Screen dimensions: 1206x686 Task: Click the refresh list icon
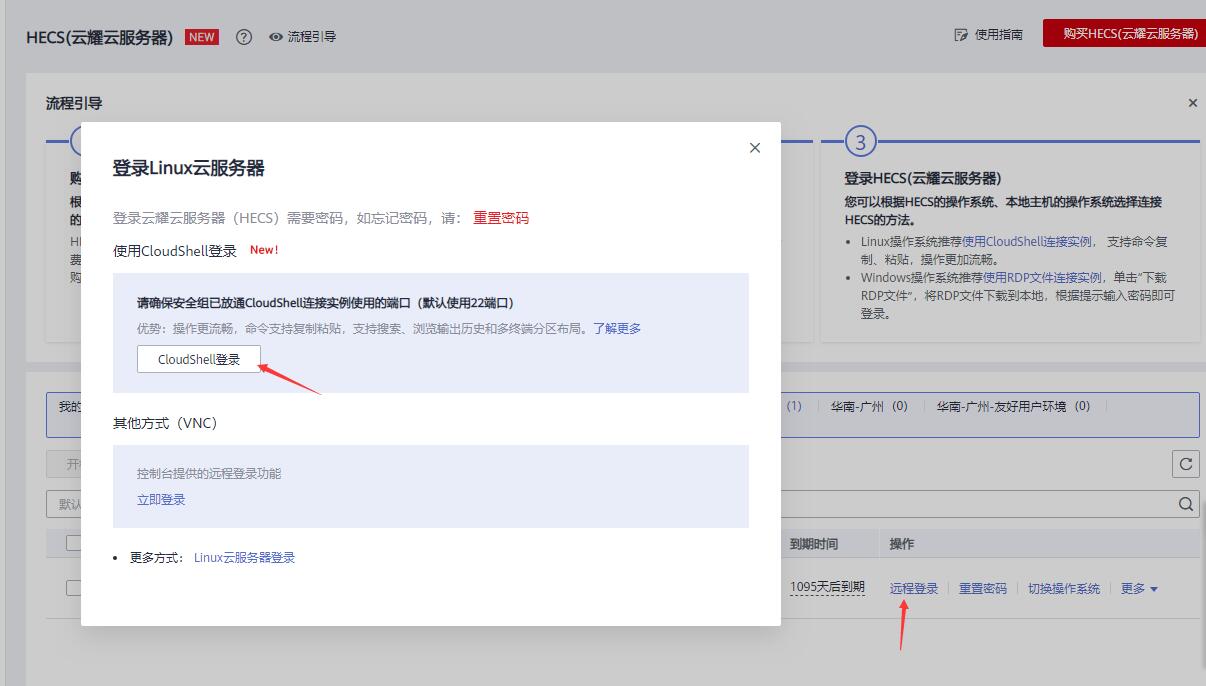1185,464
